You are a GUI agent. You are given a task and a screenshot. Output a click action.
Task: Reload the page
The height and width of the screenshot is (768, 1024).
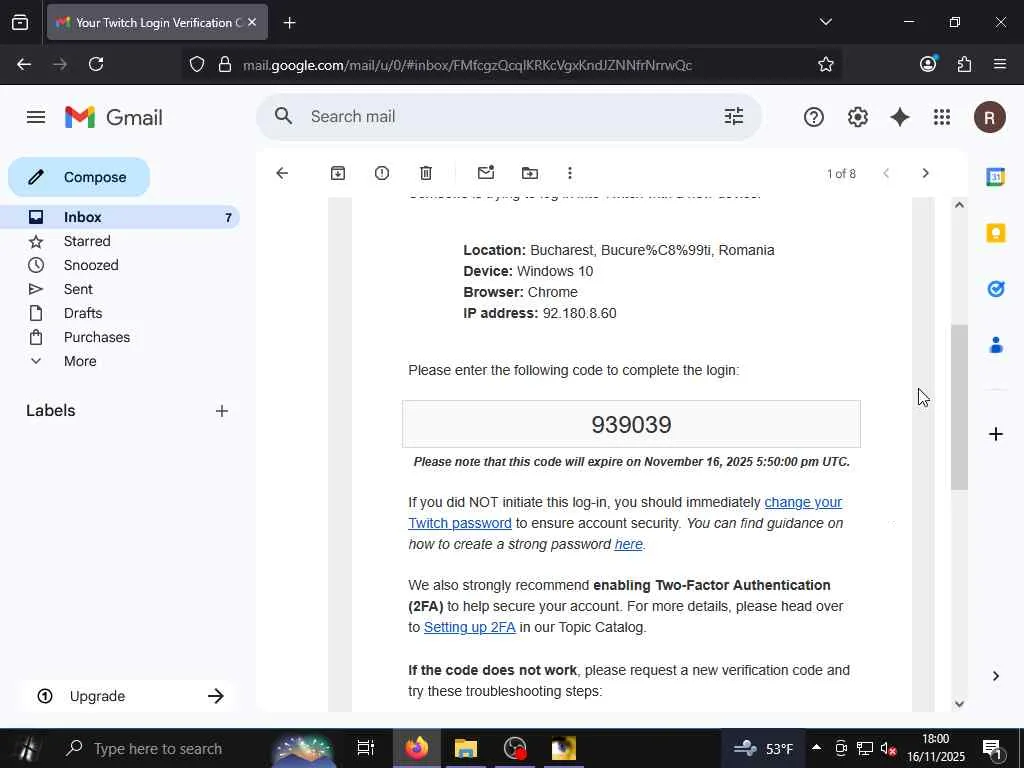(x=96, y=64)
